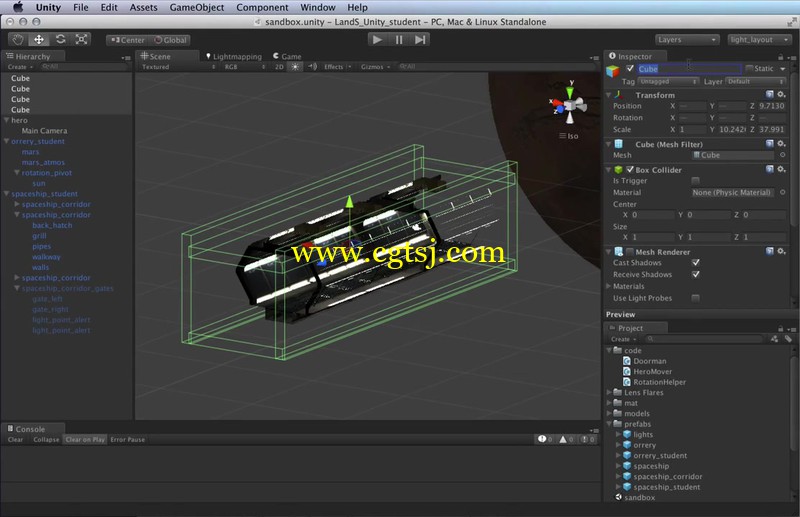
Task: Open the Textured draw mode dropdown
Action: [x=178, y=67]
